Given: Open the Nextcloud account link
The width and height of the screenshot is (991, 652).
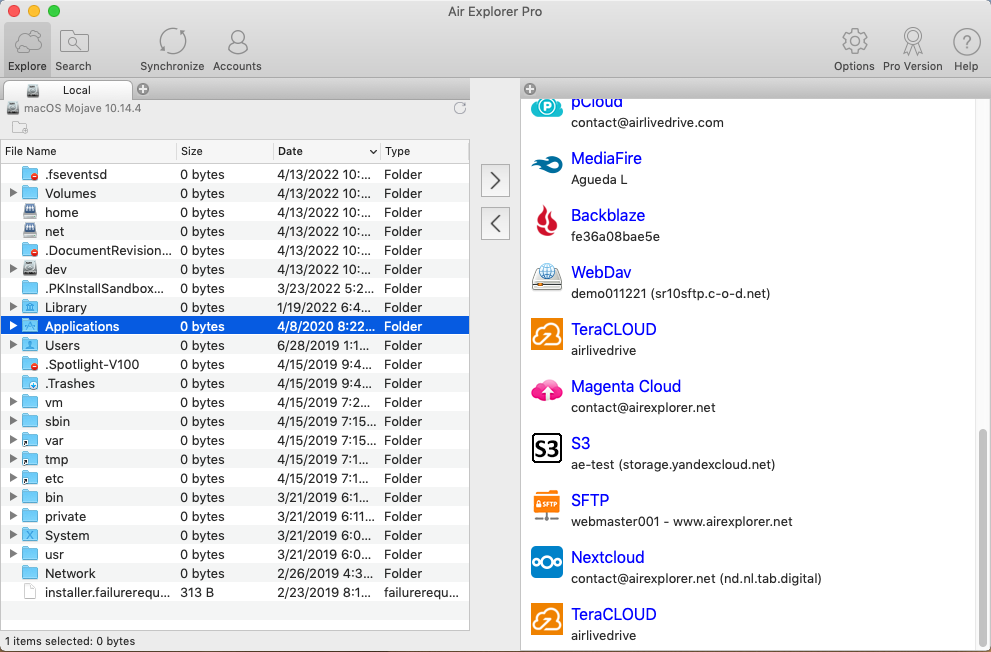Looking at the screenshot, I should 607,557.
